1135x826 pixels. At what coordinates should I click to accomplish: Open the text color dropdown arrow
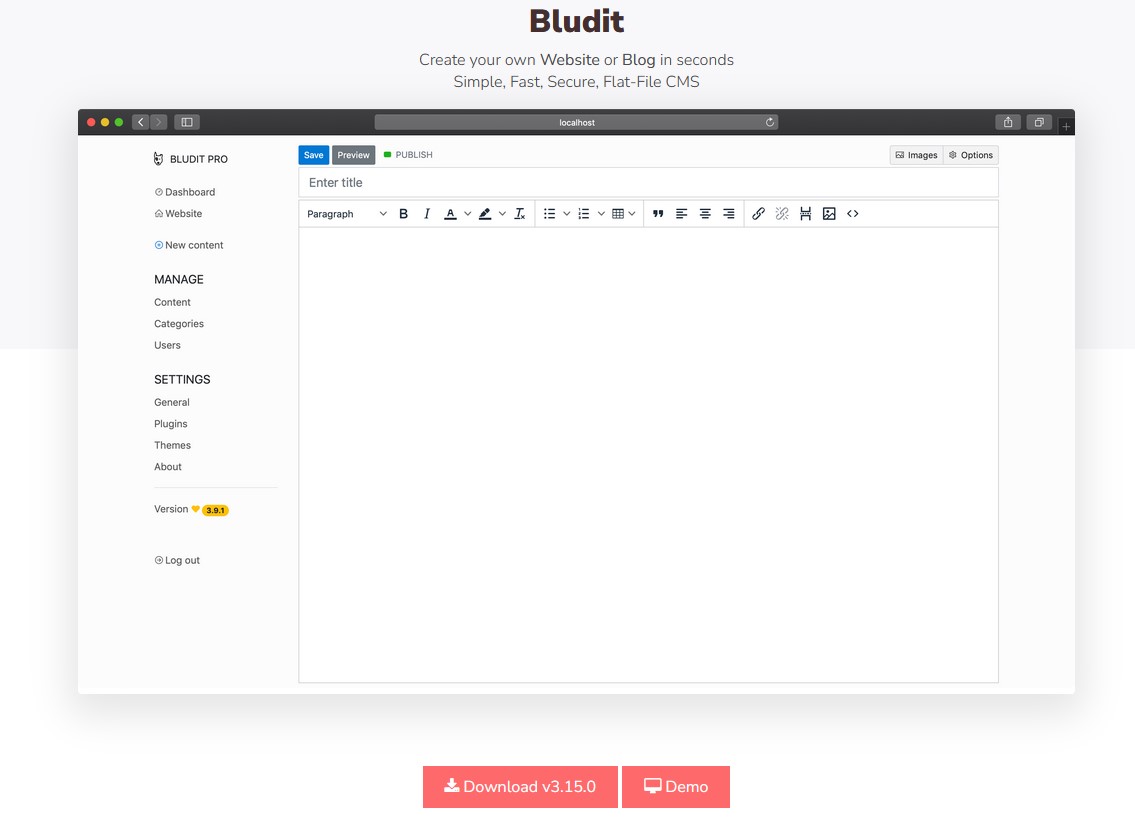point(468,214)
